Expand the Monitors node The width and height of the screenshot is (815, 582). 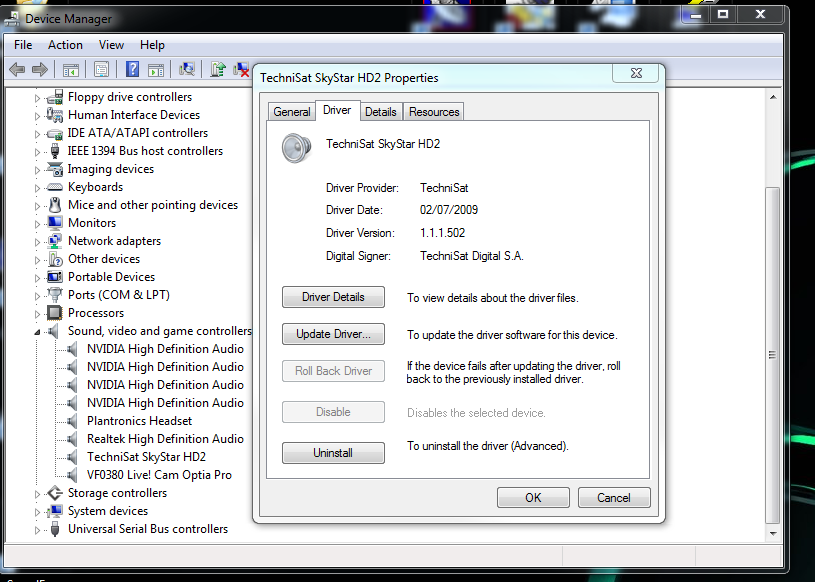pos(37,224)
